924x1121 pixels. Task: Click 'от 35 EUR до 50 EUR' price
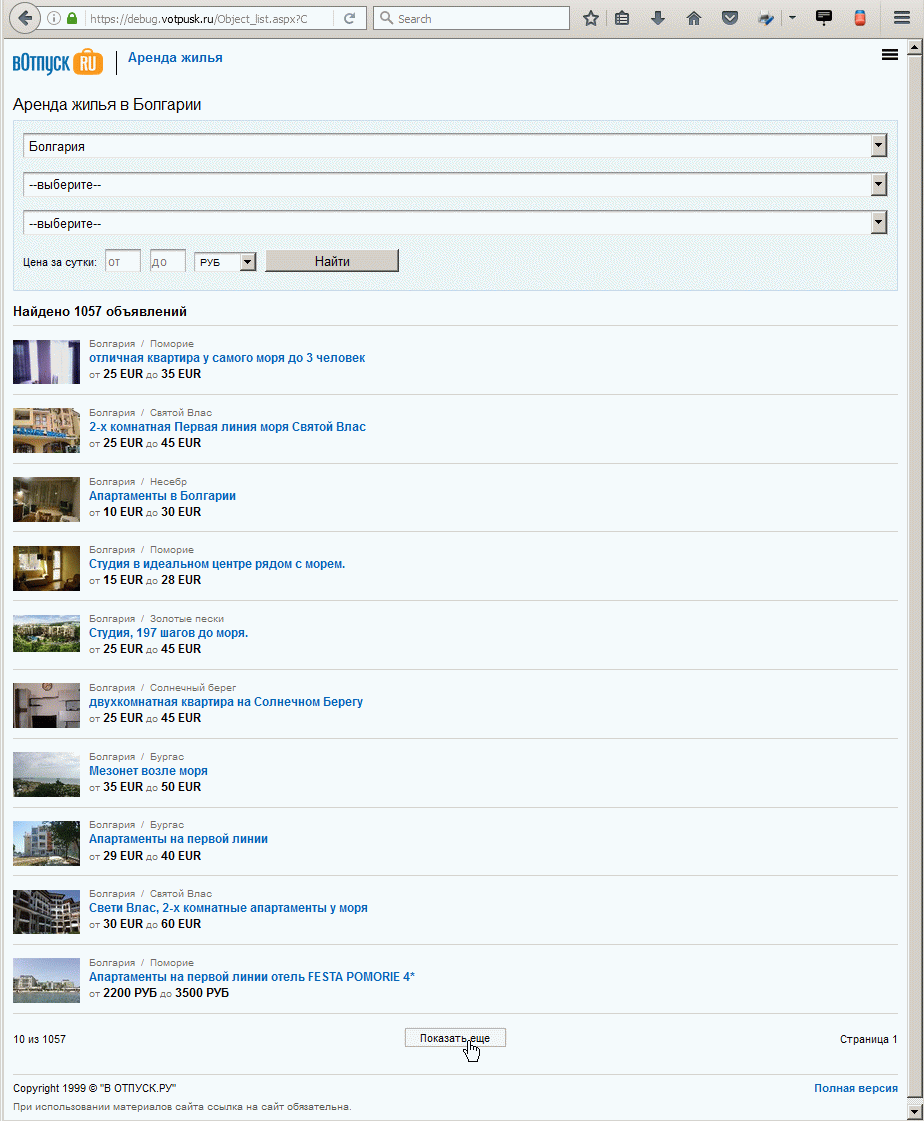(145, 787)
